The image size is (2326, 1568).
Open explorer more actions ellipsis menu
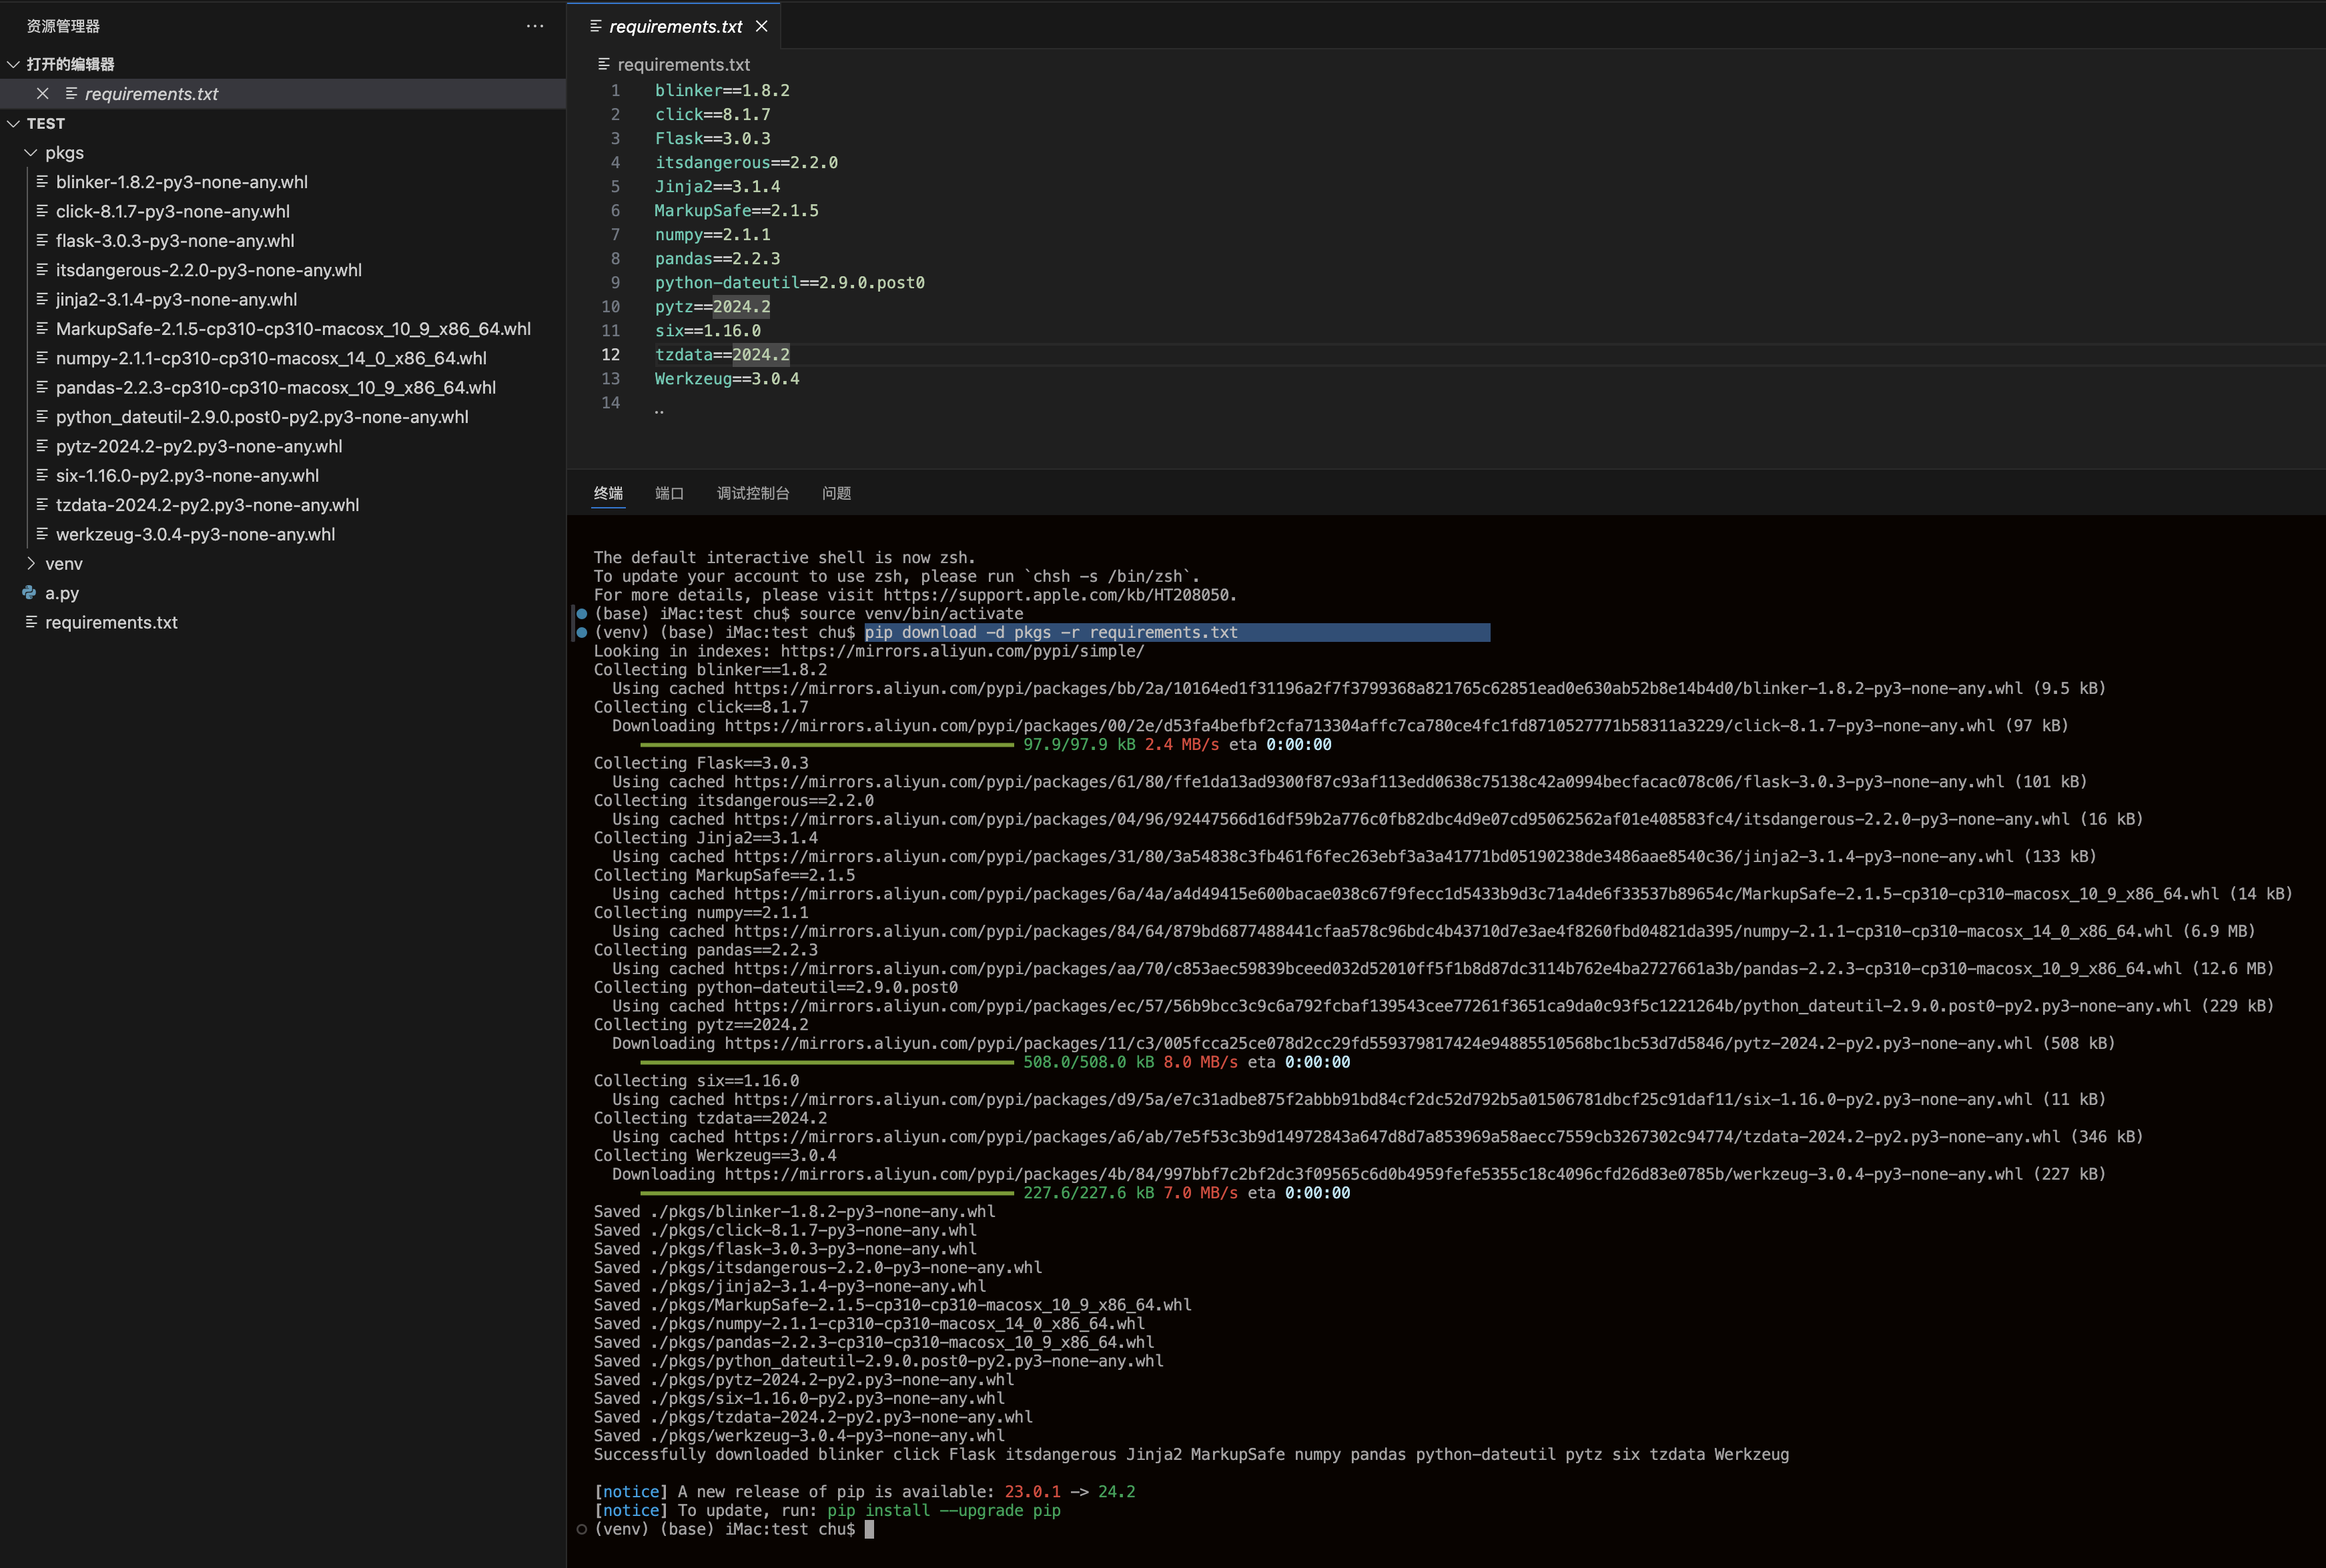[x=535, y=26]
